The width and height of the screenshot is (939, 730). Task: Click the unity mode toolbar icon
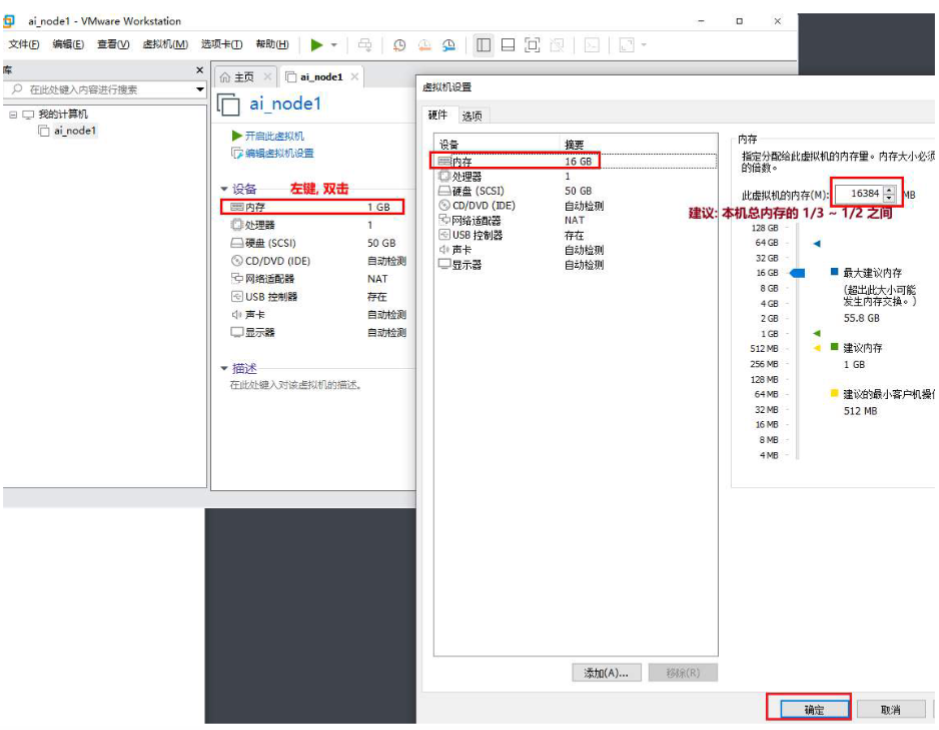[557, 45]
